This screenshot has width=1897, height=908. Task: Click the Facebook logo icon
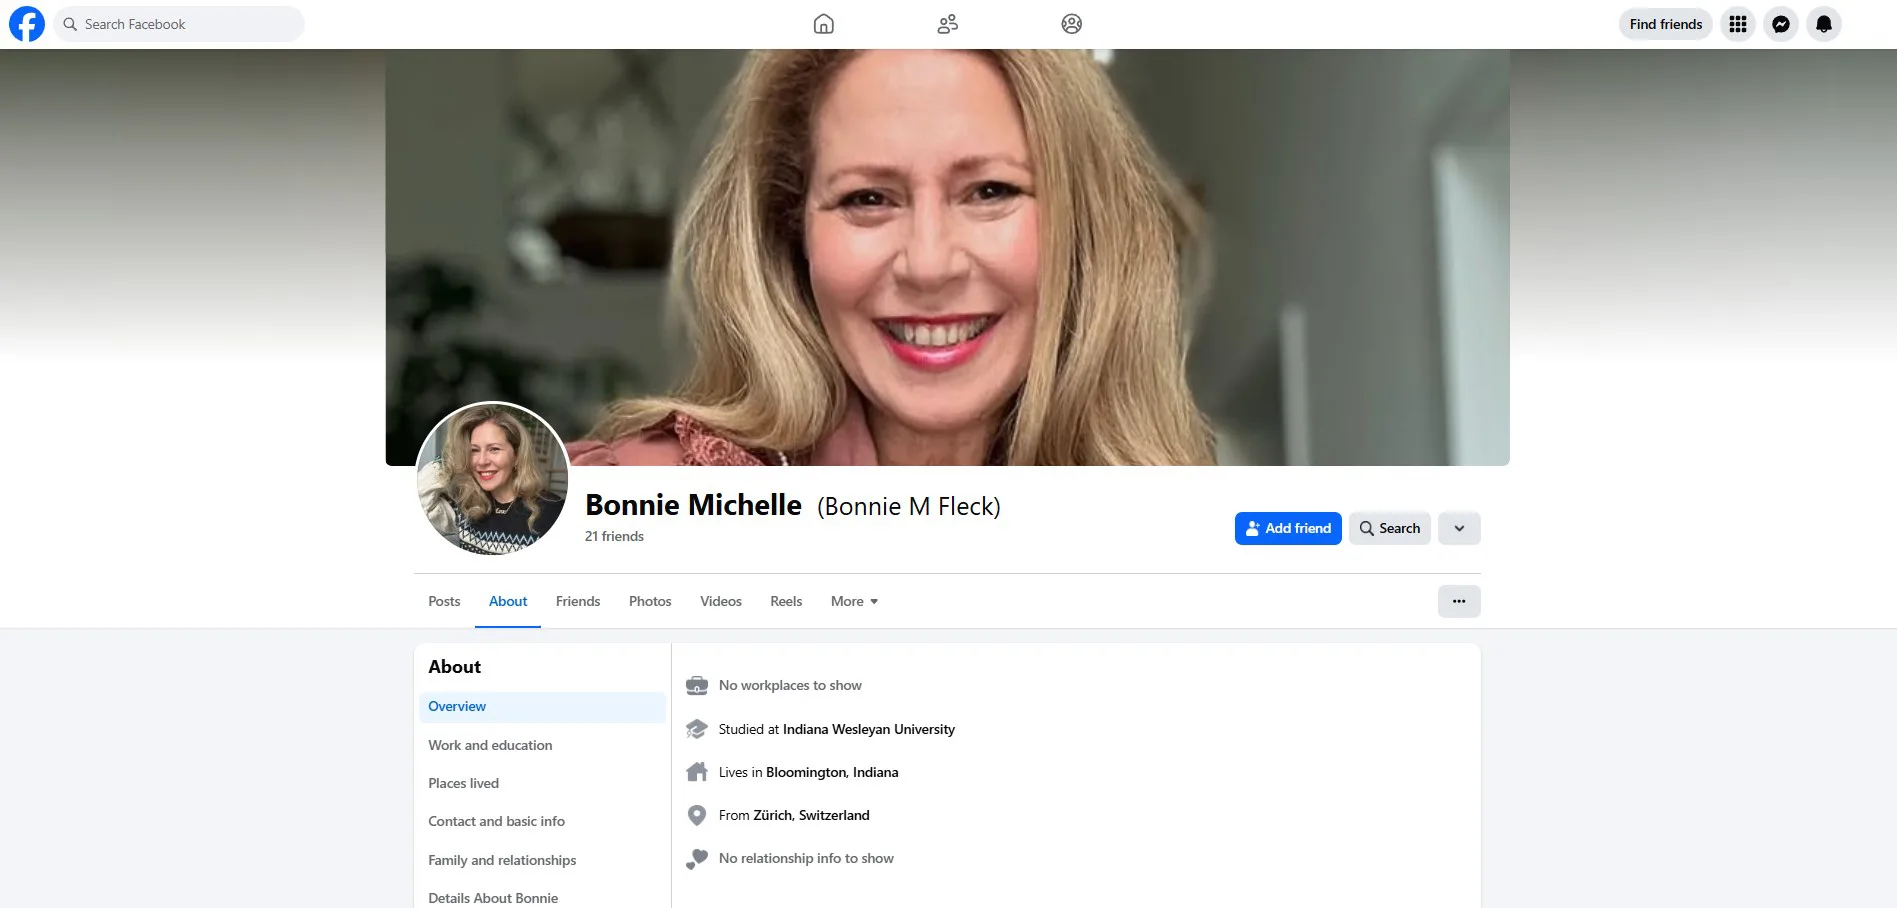(x=27, y=24)
